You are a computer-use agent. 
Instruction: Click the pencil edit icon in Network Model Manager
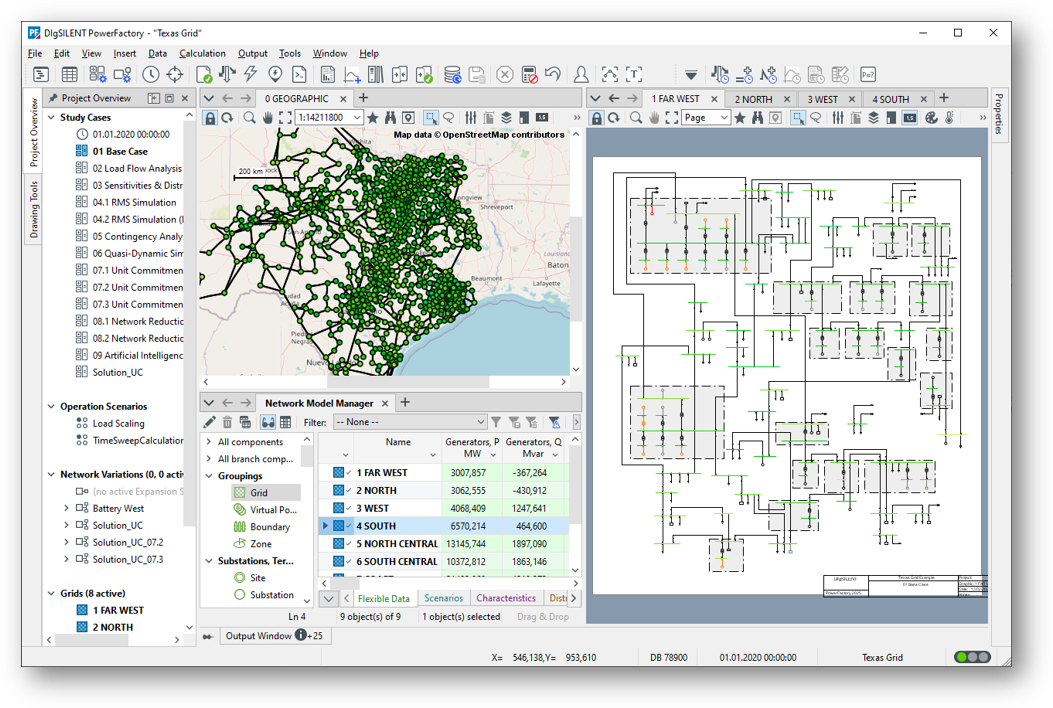[209, 423]
